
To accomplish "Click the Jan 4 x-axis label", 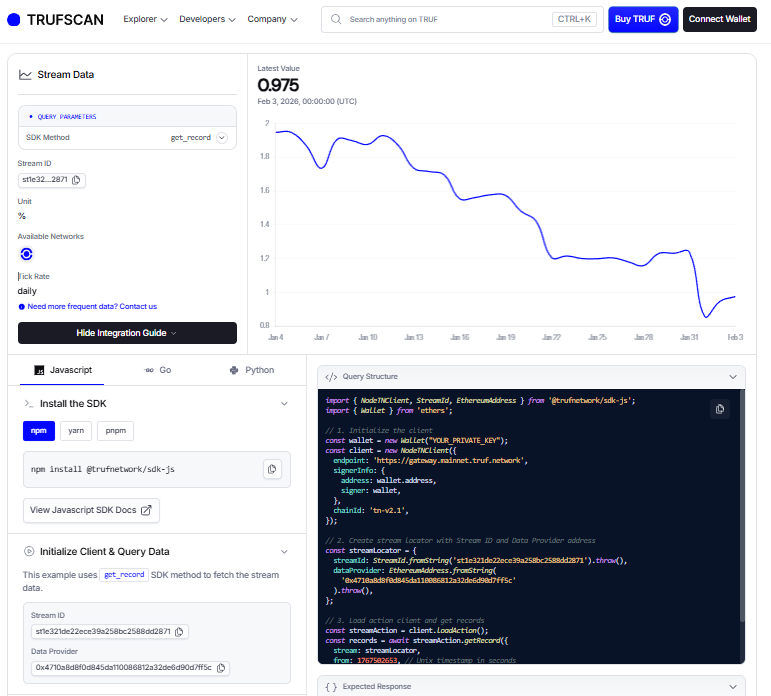I will click(275, 337).
